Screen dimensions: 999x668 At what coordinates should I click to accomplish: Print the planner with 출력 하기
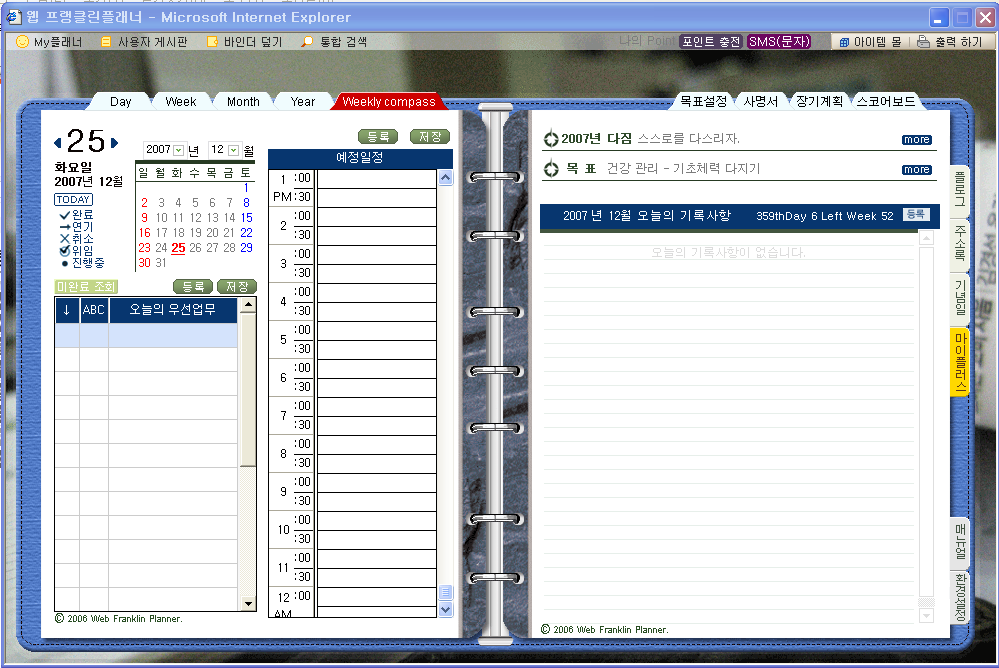(950, 42)
